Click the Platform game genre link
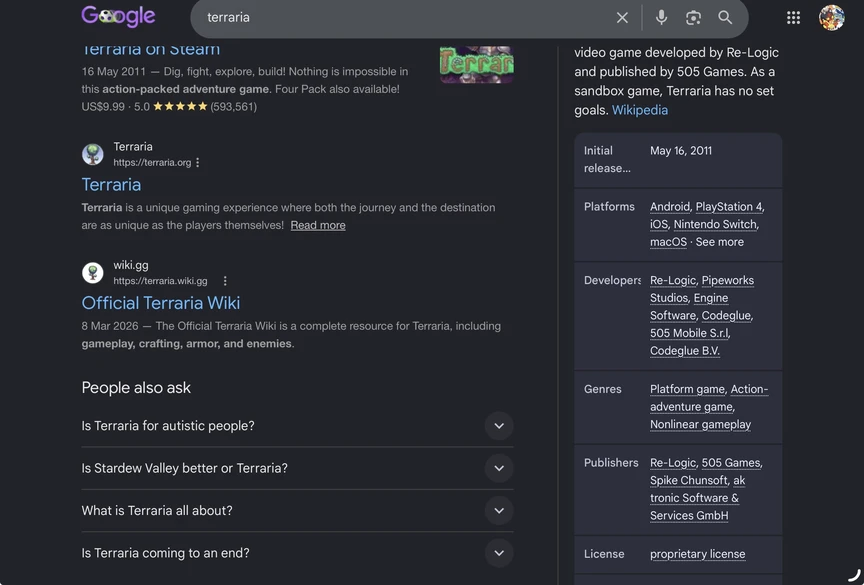Image resolution: width=864 pixels, height=585 pixels. (687, 389)
